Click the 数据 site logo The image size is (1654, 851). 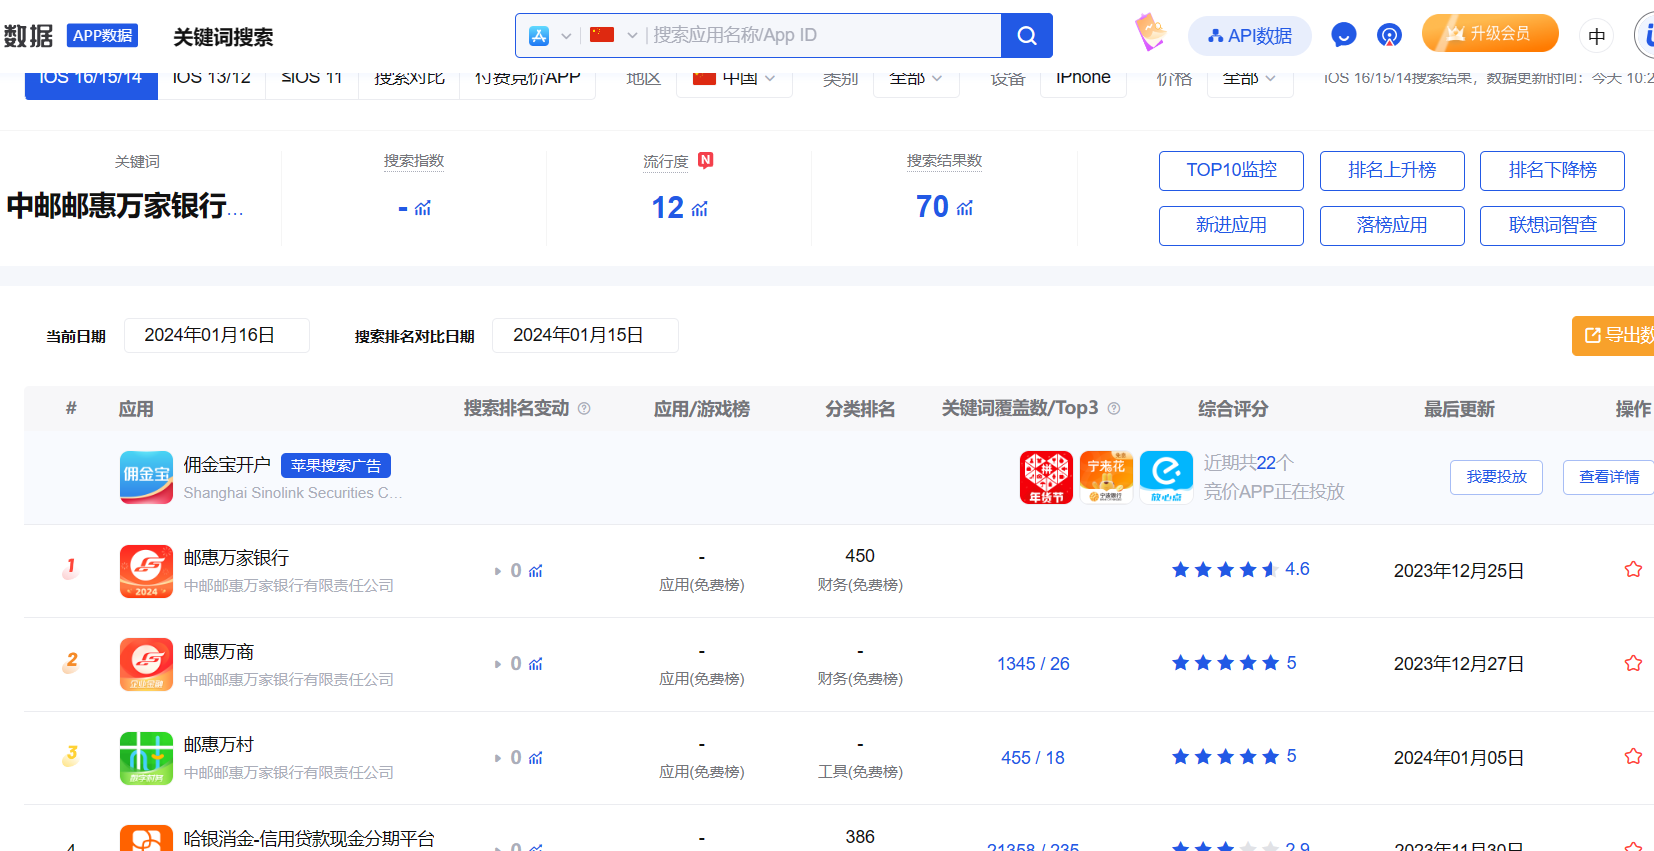pos(28,36)
